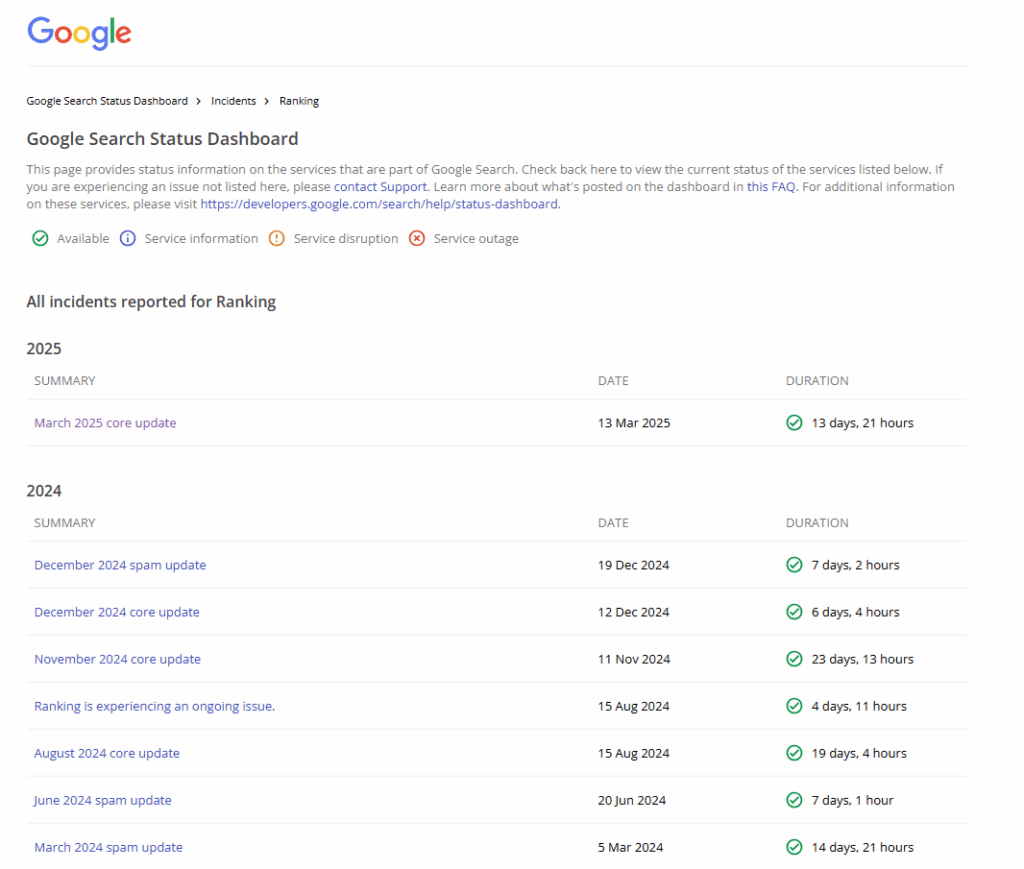Open the Ranking ongoing issue incident

point(154,706)
